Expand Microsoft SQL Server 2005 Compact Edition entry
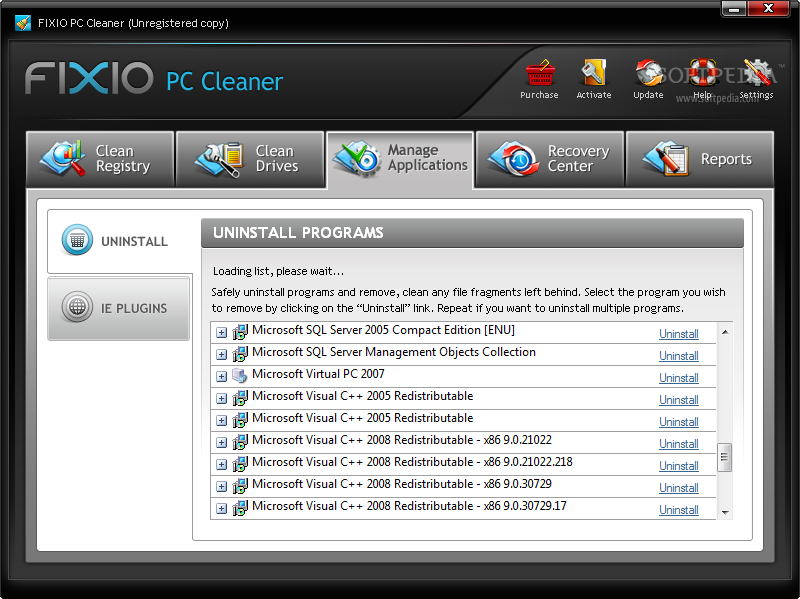 (x=221, y=333)
